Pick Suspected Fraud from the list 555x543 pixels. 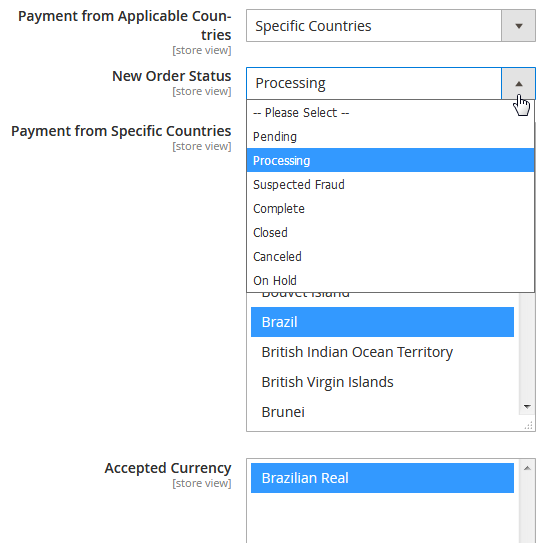(390, 184)
